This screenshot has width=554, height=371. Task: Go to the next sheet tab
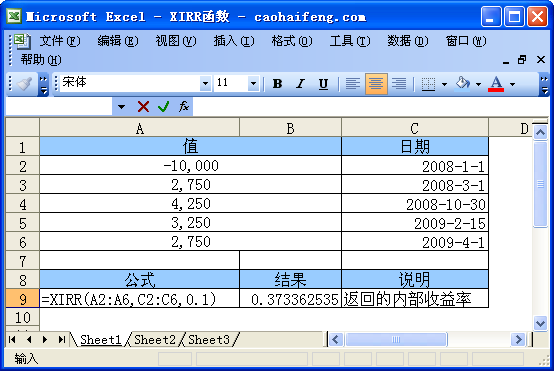pyautogui.click(x=45, y=340)
